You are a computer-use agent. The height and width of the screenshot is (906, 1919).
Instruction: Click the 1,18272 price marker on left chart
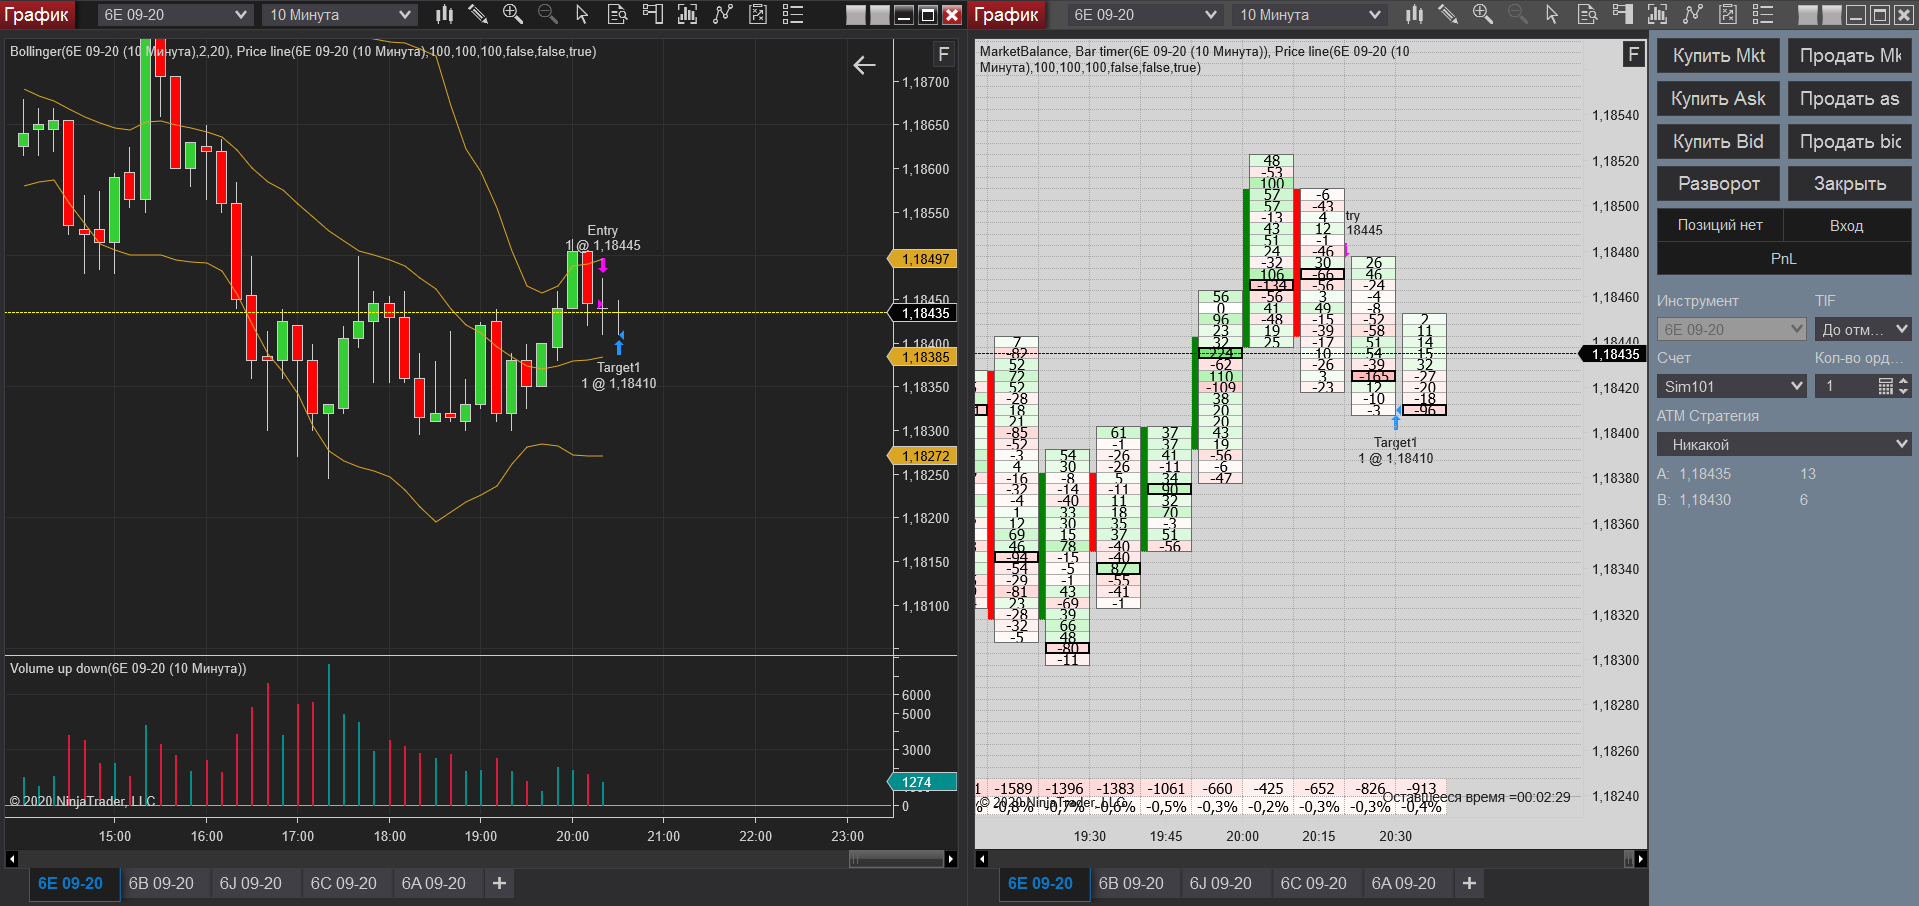tap(924, 456)
